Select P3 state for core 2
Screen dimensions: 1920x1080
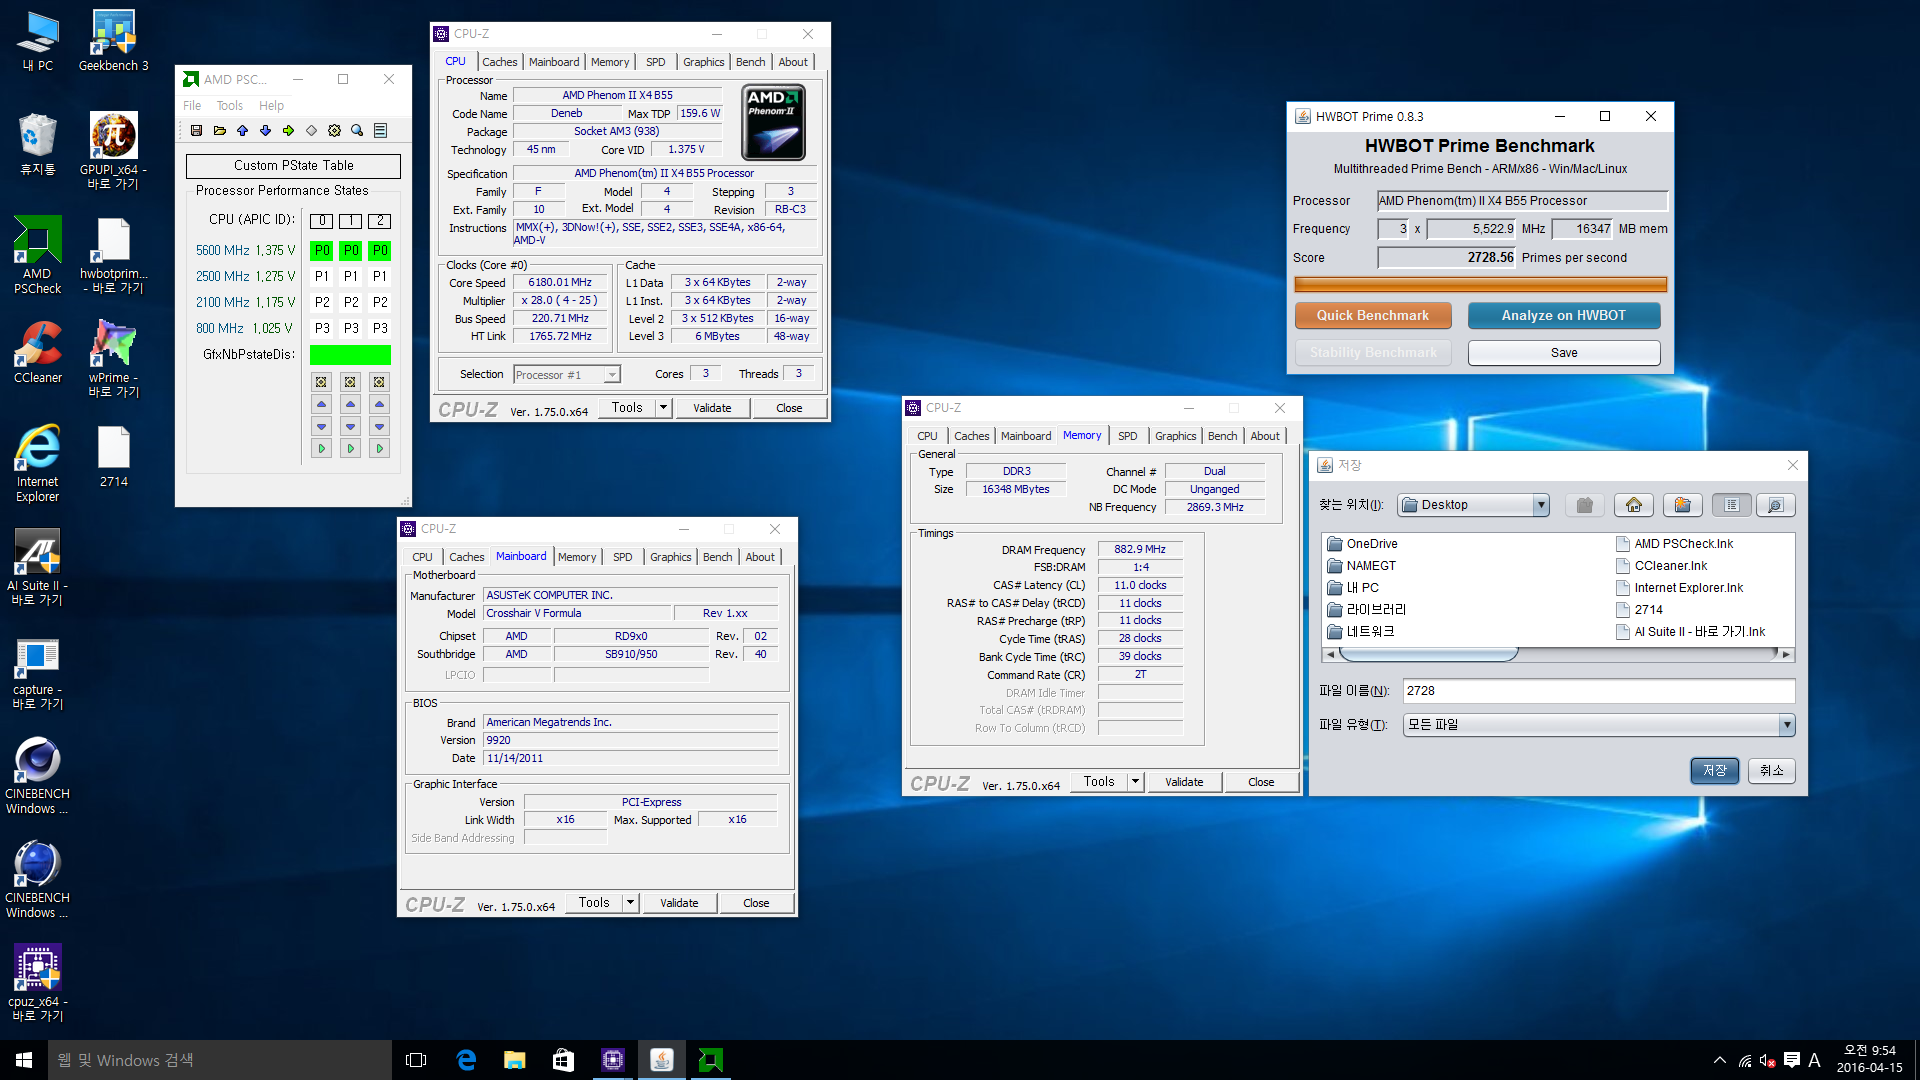[x=379, y=328]
